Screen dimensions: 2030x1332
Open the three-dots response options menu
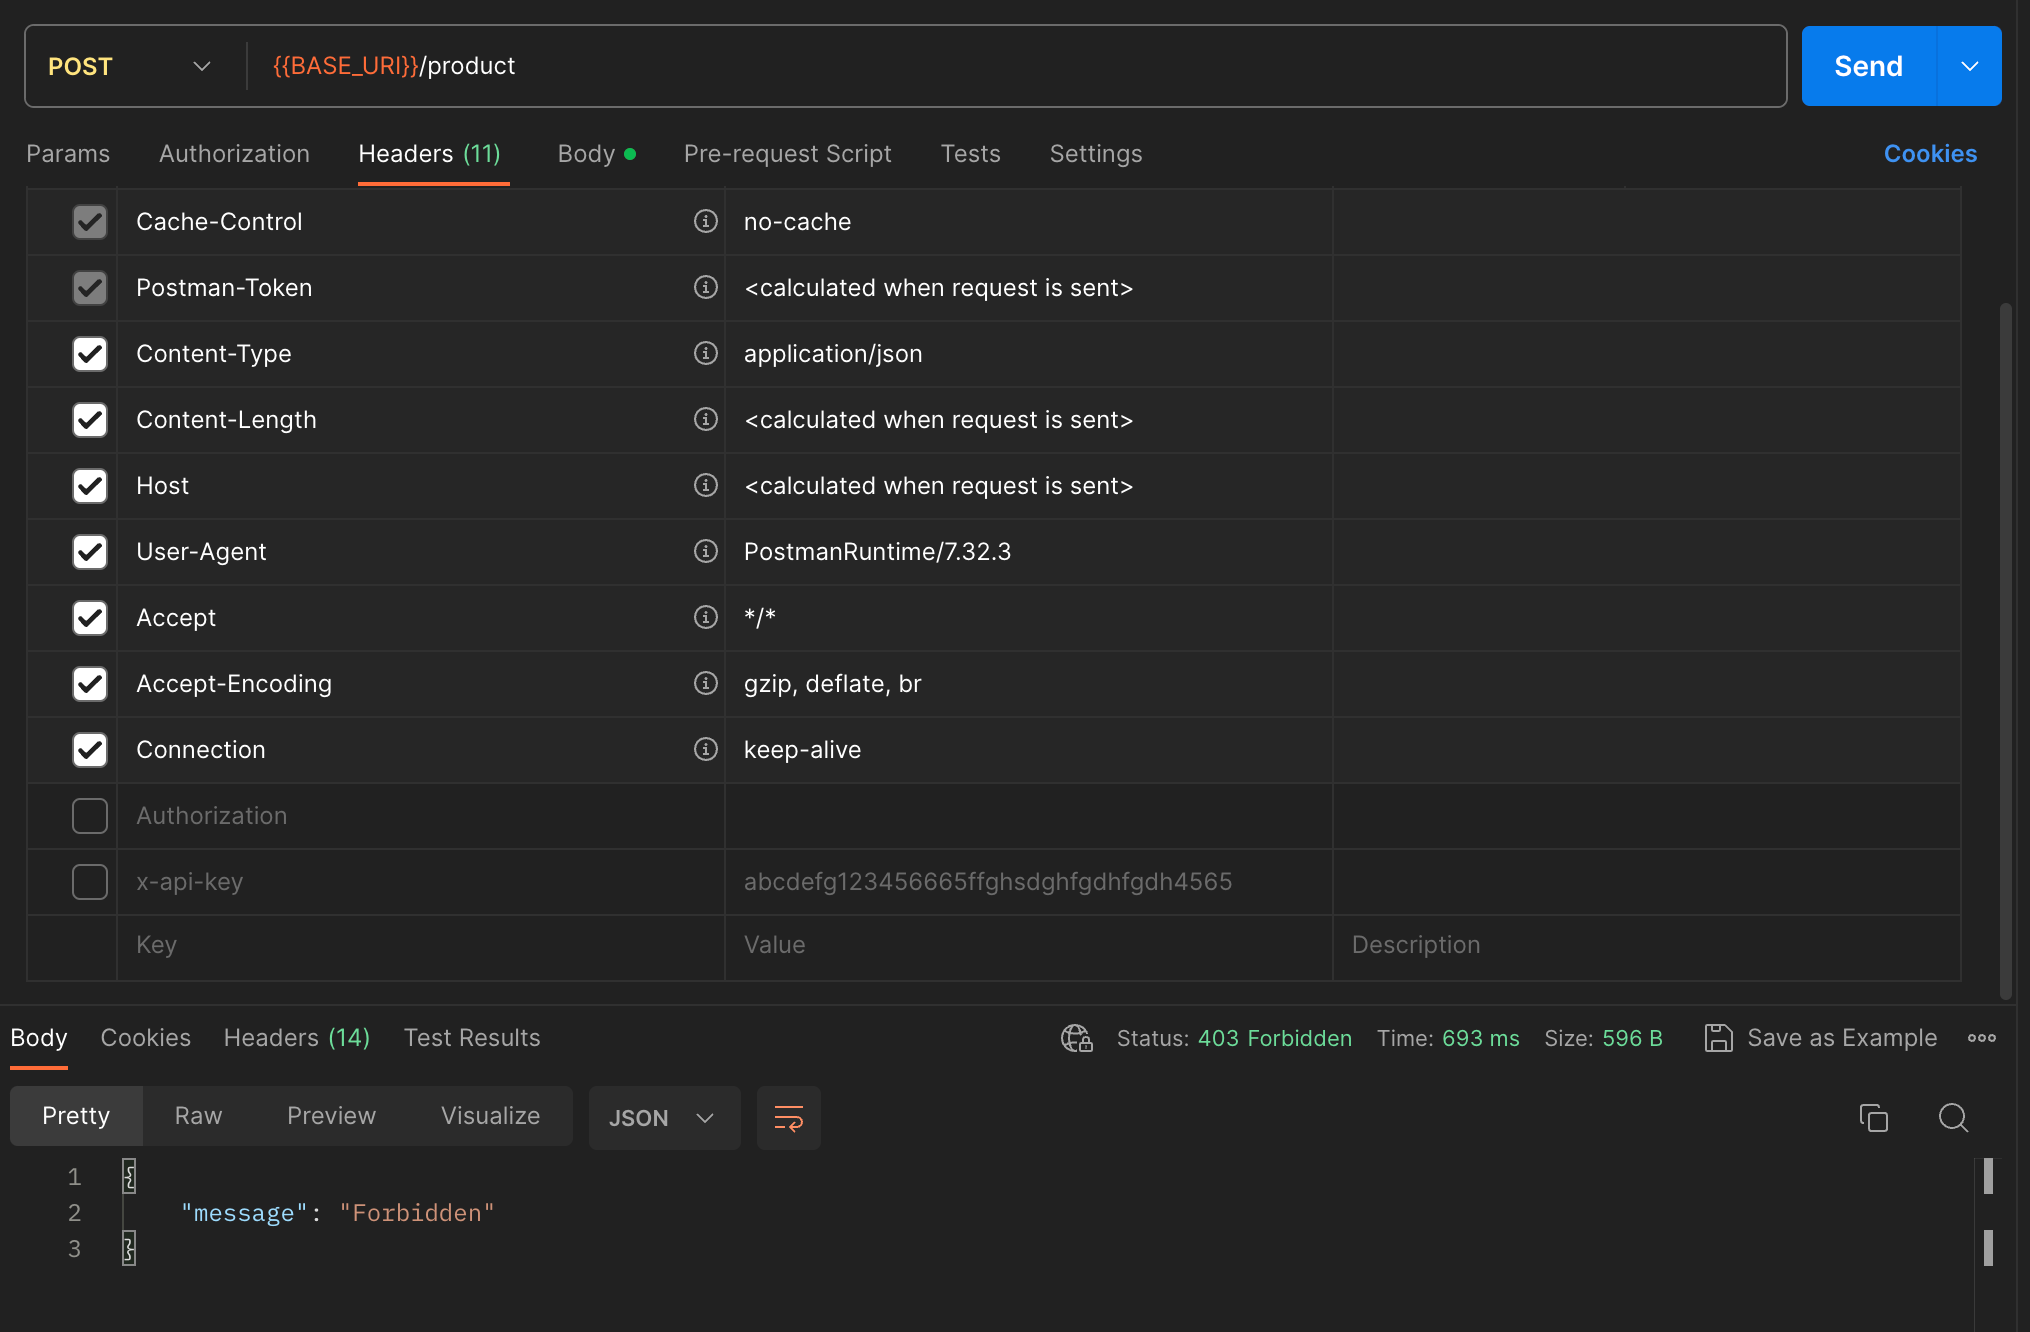click(x=1981, y=1038)
